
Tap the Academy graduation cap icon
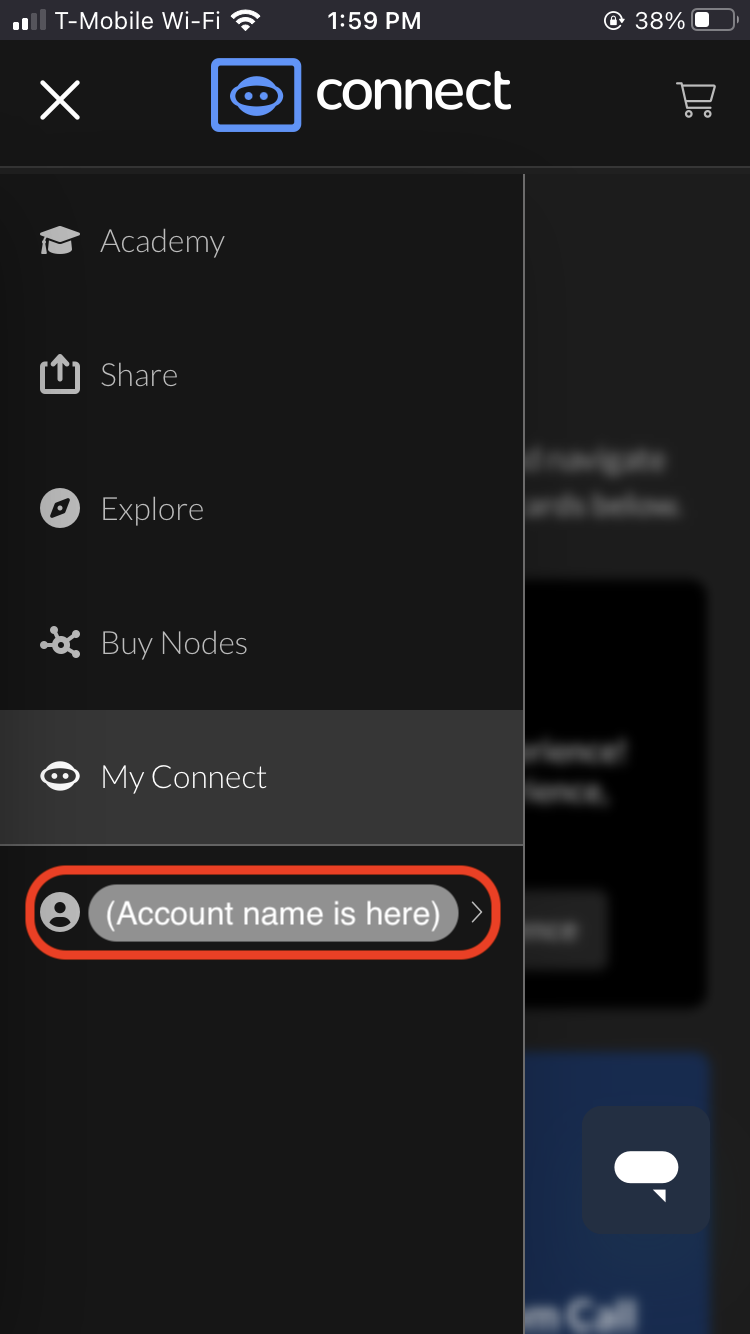[59, 241]
